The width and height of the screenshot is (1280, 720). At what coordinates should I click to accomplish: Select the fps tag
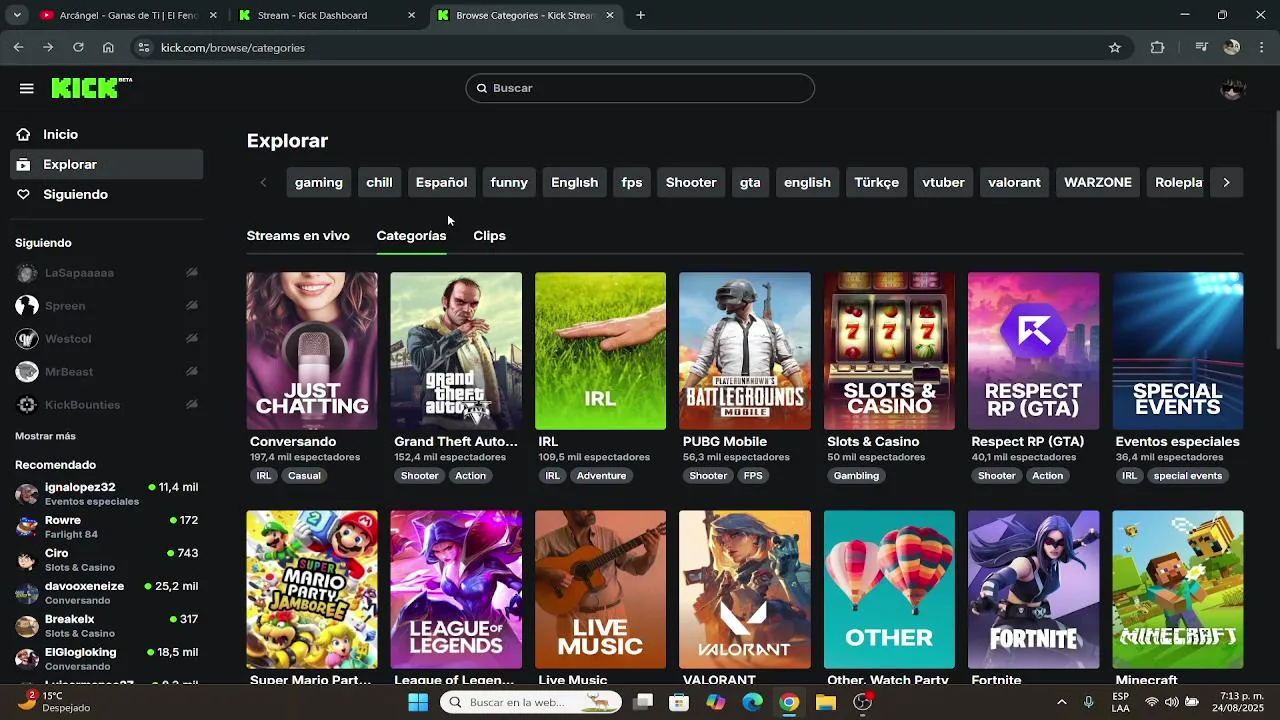tap(632, 182)
